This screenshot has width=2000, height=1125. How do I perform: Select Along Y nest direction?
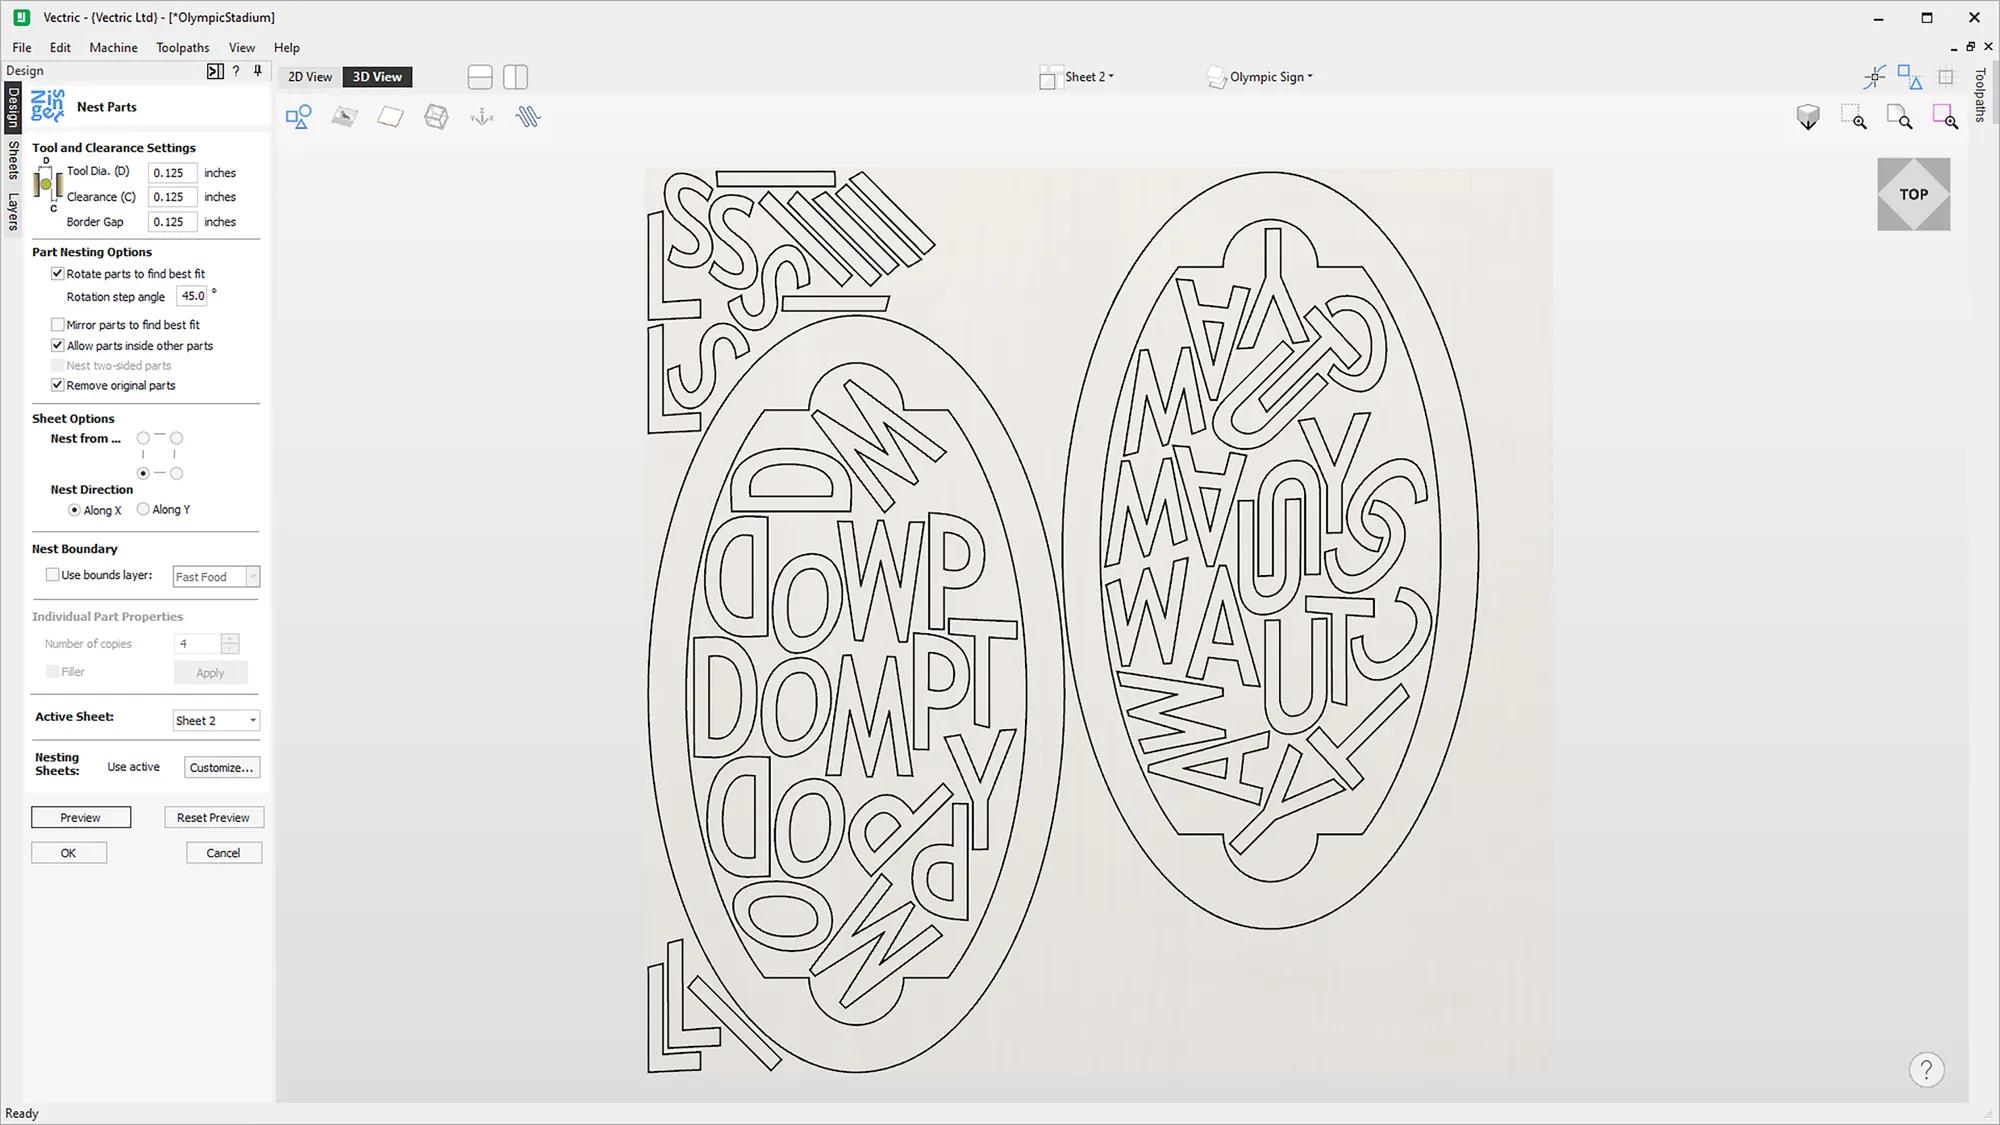coord(144,509)
